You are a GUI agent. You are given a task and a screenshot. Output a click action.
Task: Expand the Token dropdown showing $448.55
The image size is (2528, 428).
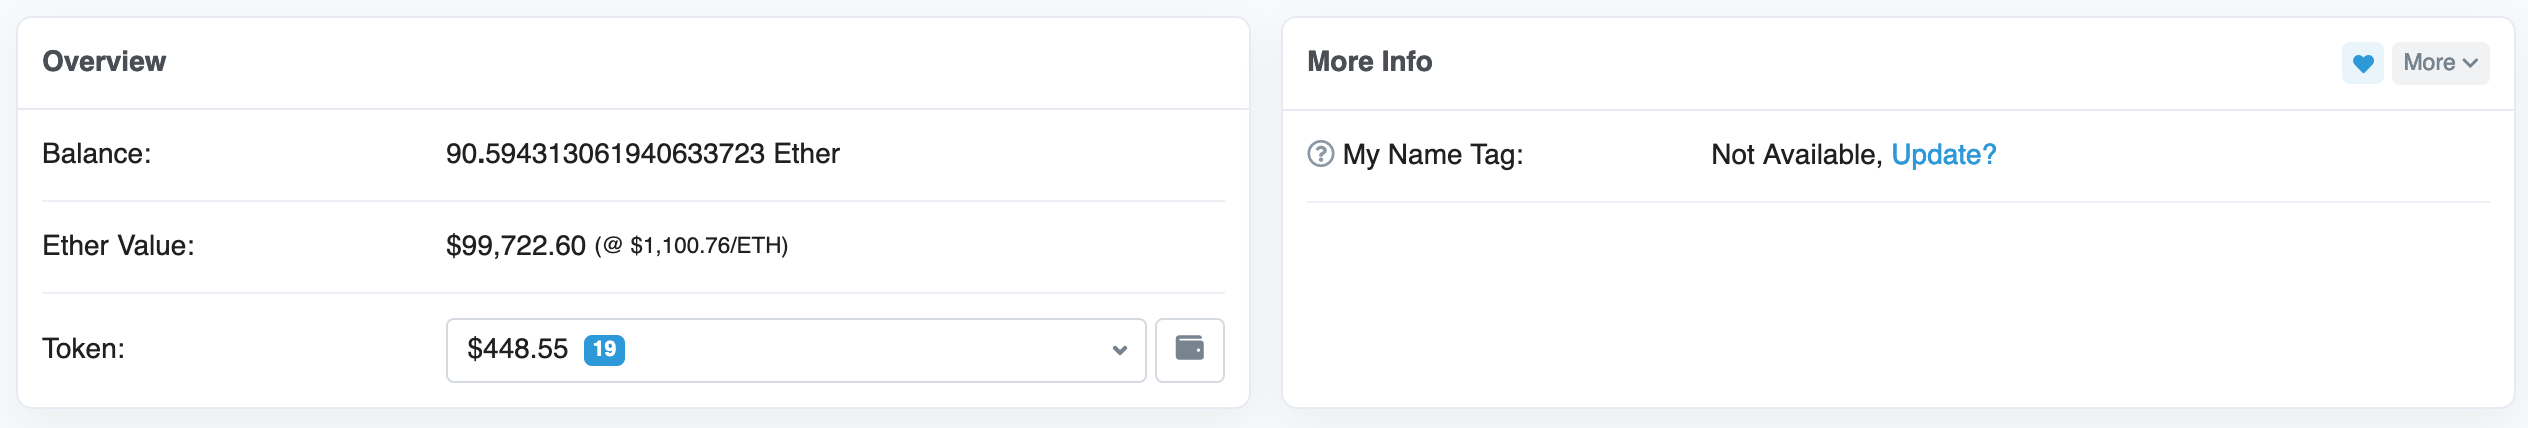coord(795,350)
